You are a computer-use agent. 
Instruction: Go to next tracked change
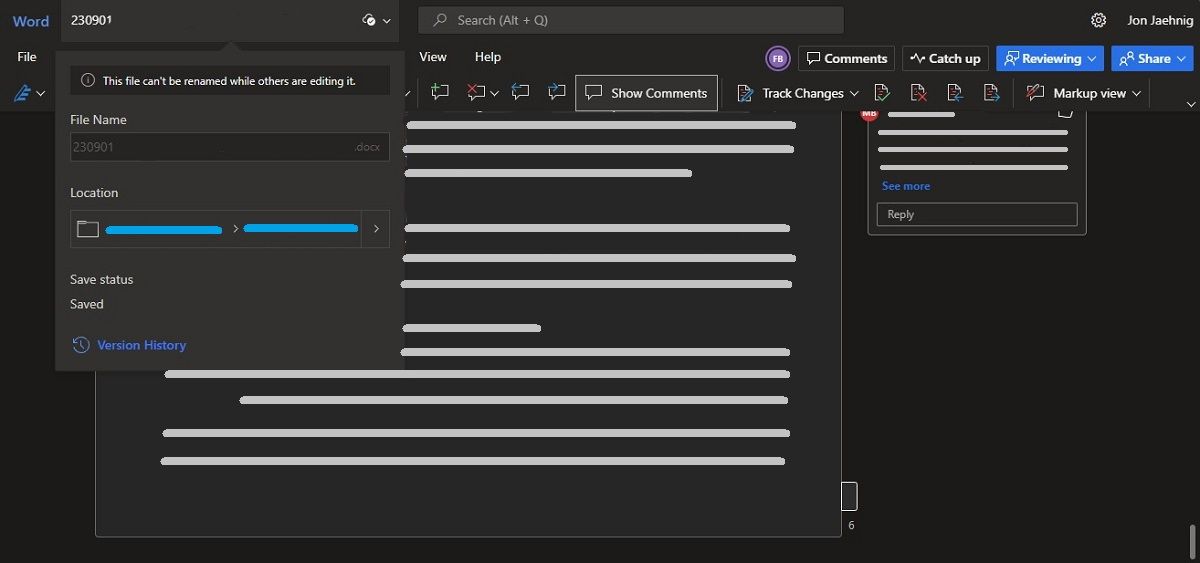click(991, 93)
